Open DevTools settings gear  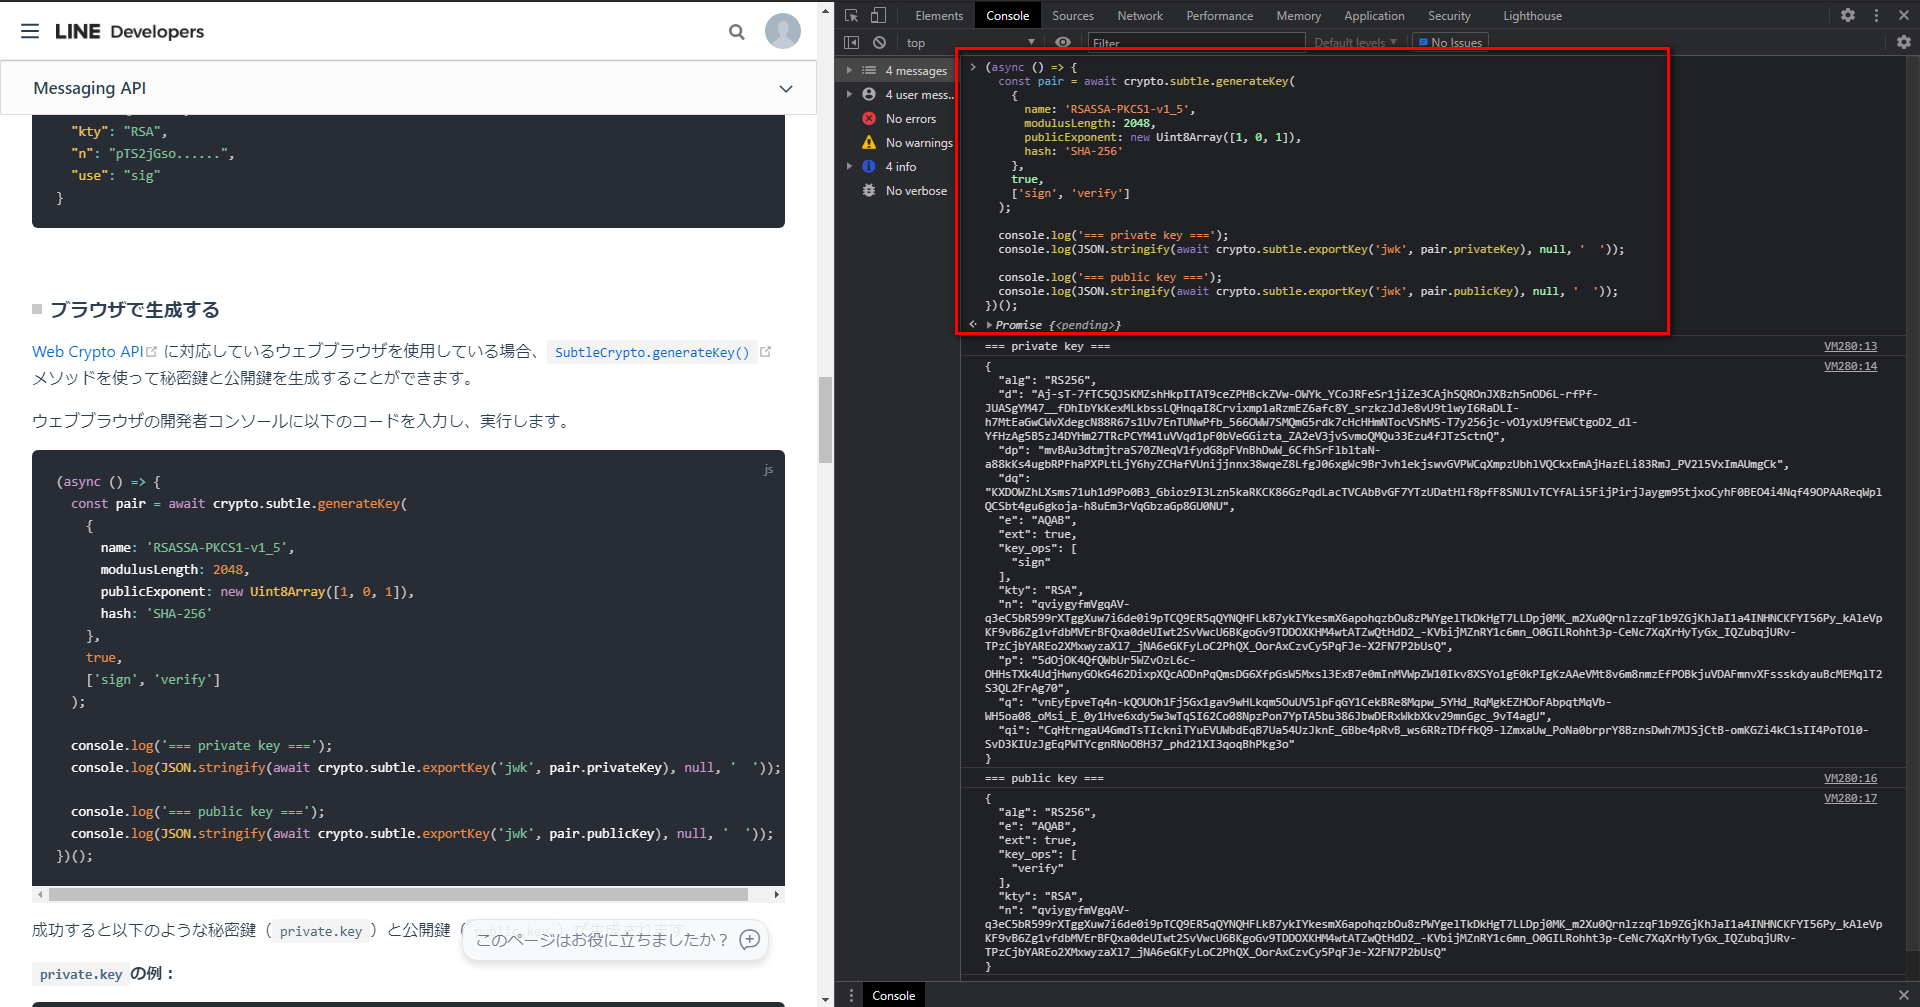tap(1848, 15)
